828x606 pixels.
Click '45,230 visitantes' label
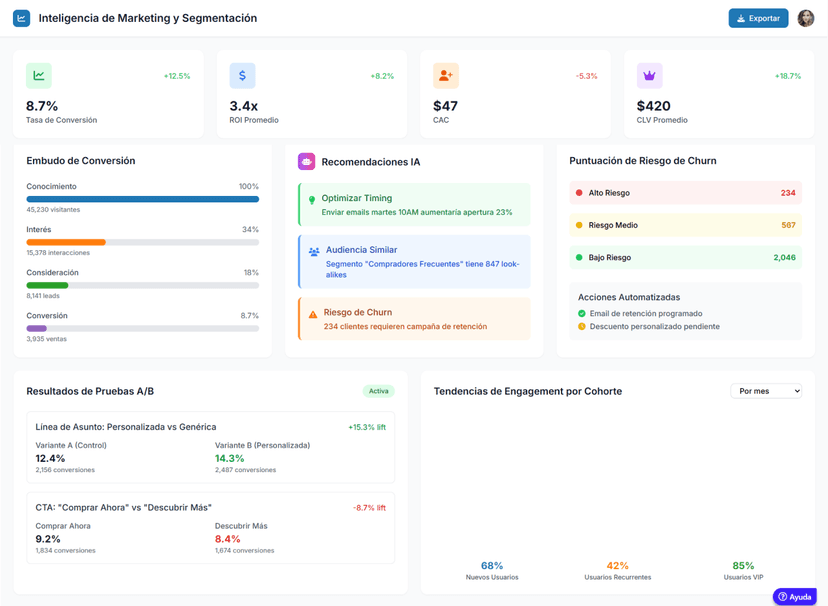pyautogui.click(x=53, y=210)
